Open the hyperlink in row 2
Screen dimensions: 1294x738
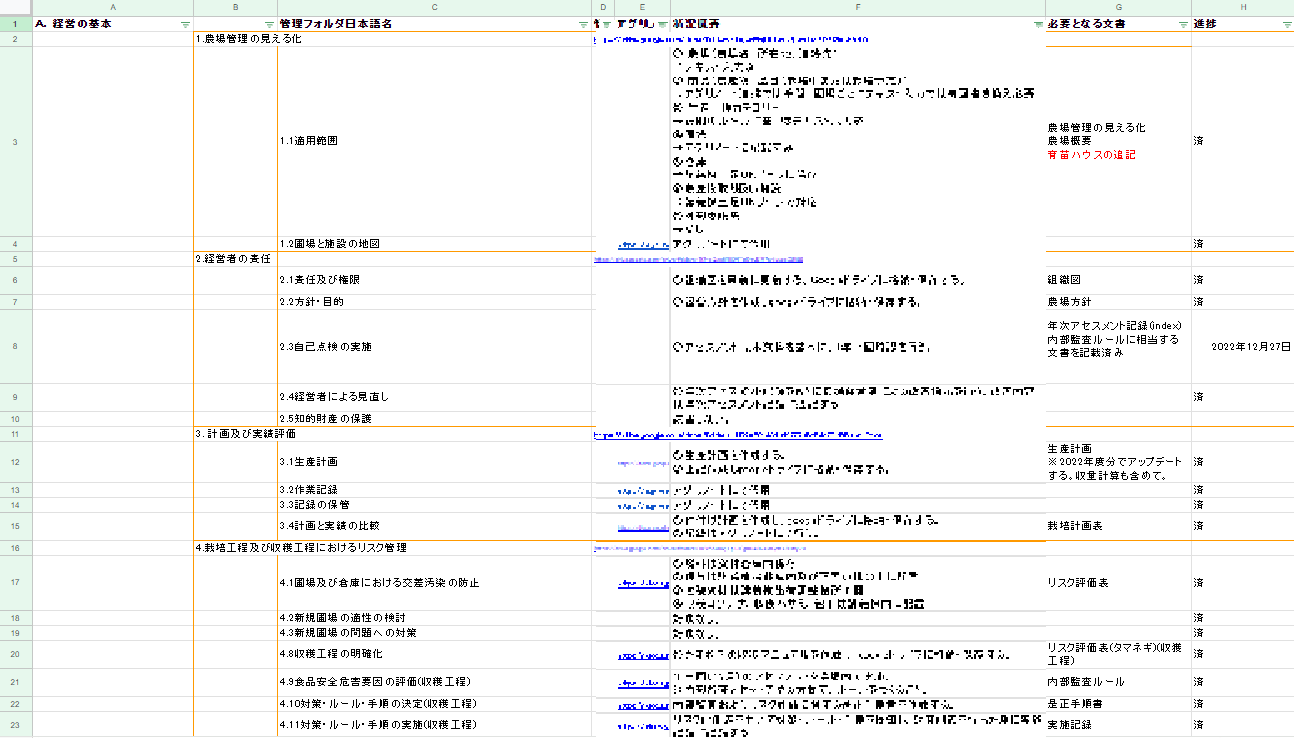pyautogui.click(x=700, y=40)
